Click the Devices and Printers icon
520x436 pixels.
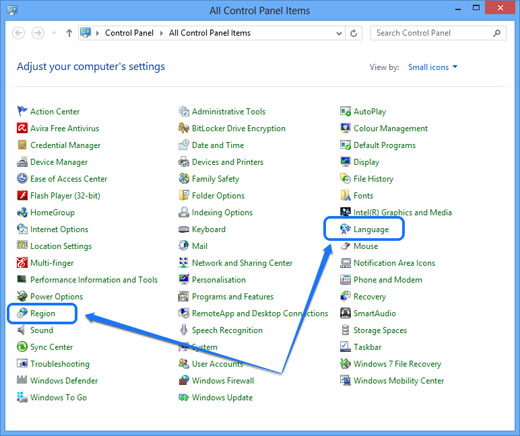click(x=184, y=162)
